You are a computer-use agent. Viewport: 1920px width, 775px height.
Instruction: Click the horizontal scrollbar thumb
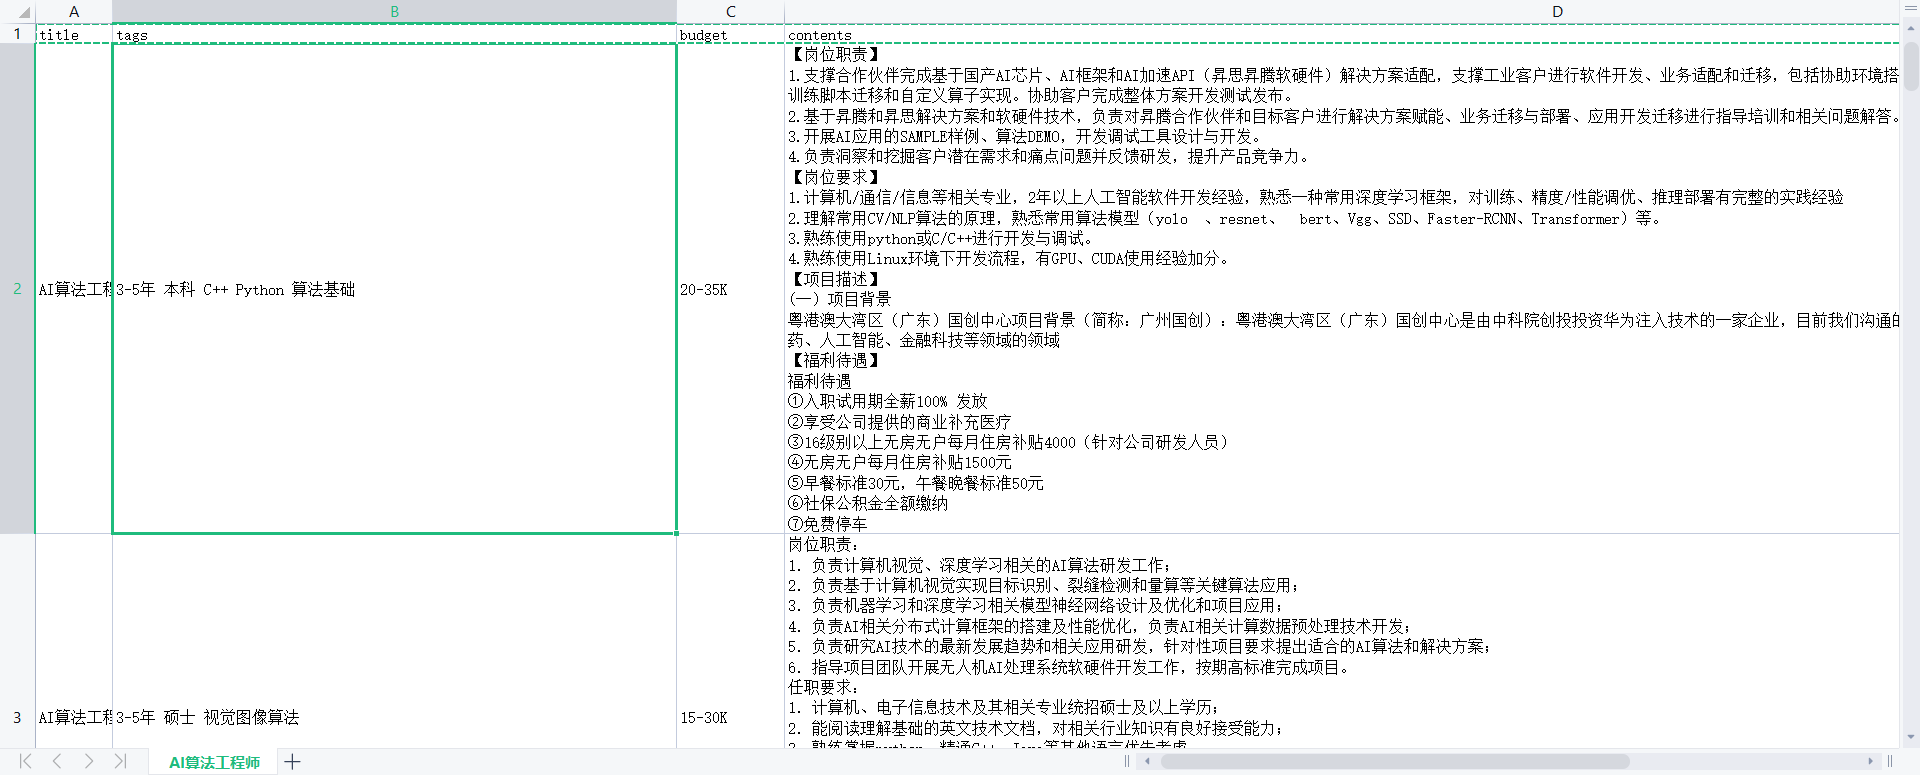click(1395, 761)
